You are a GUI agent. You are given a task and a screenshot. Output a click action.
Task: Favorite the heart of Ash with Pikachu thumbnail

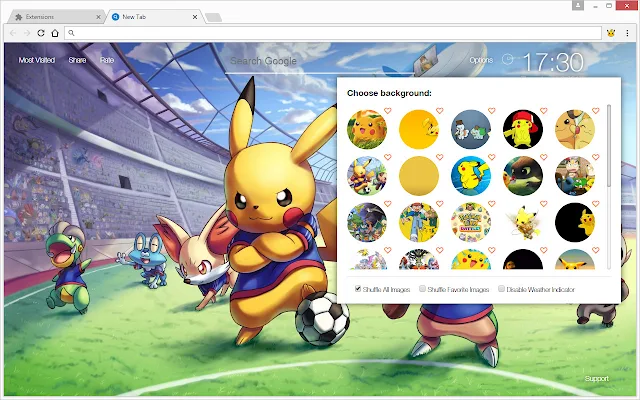440,204
